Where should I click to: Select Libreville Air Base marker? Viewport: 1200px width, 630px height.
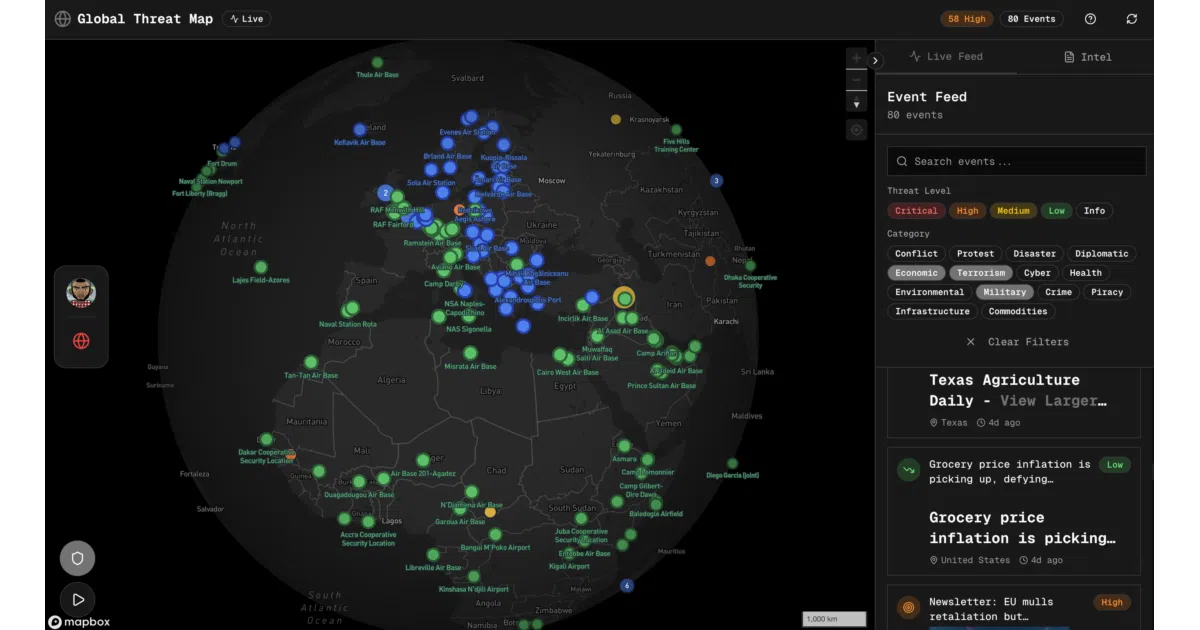click(434, 554)
